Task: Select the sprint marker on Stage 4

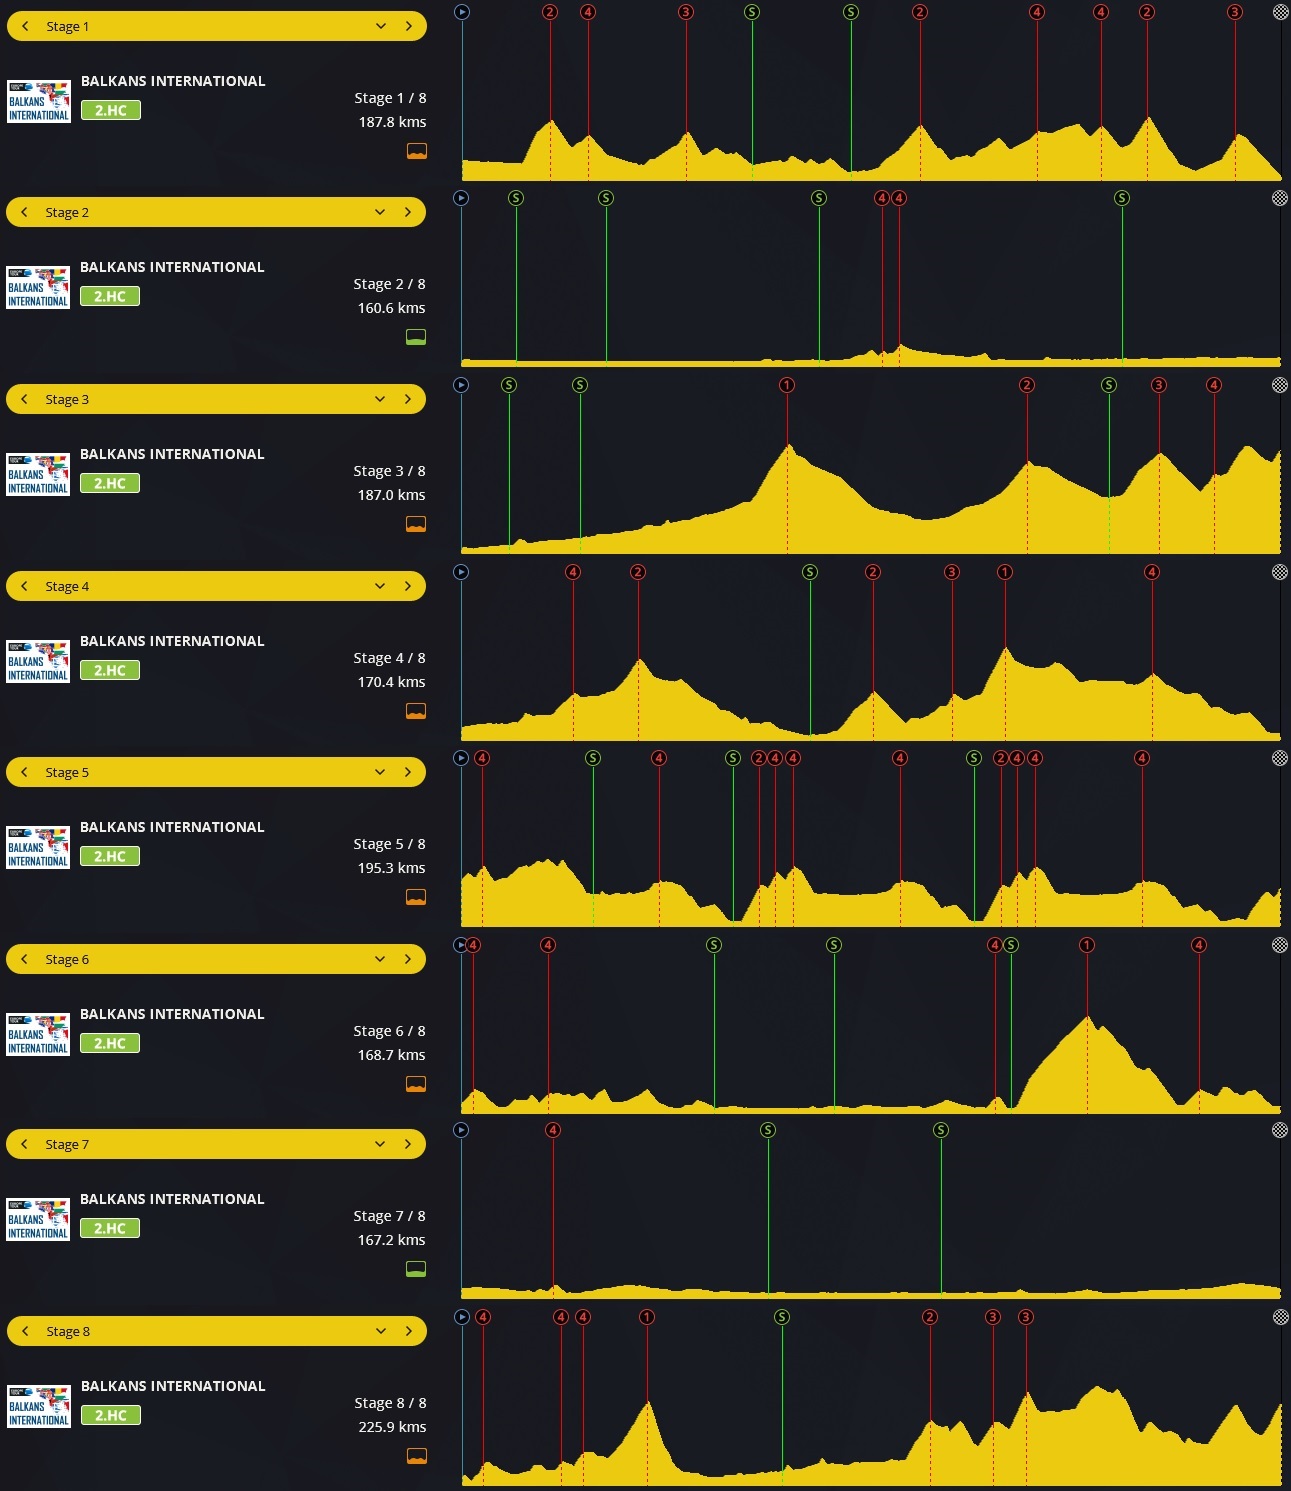Action: 810,572
